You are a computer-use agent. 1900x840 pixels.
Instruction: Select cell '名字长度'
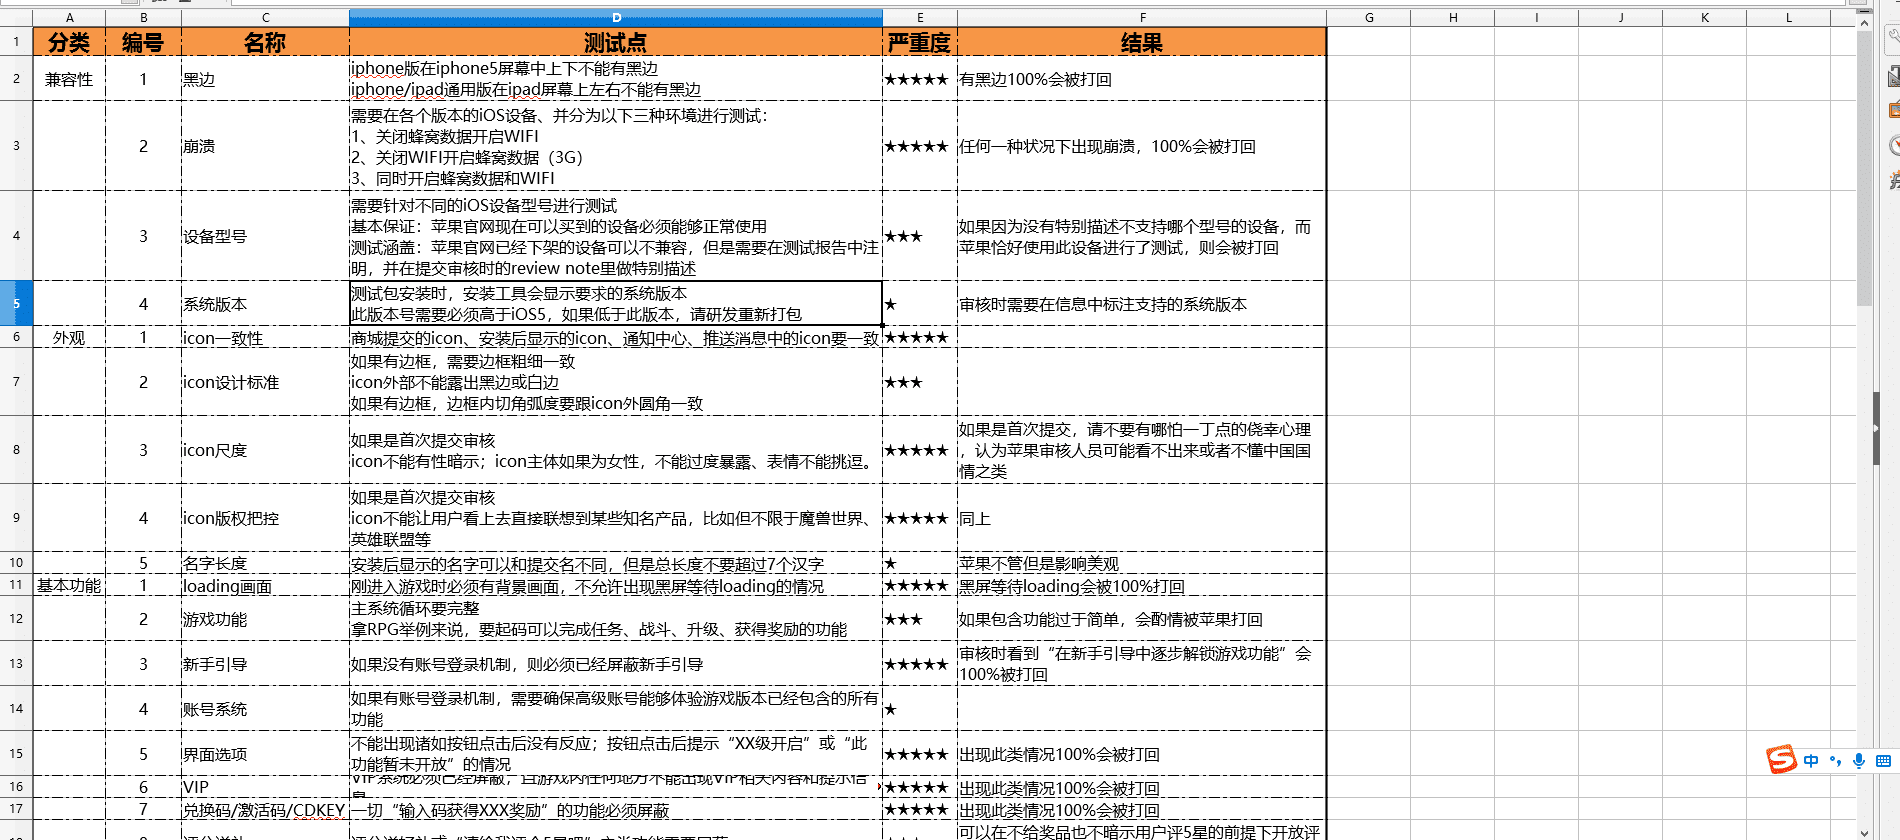265,563
